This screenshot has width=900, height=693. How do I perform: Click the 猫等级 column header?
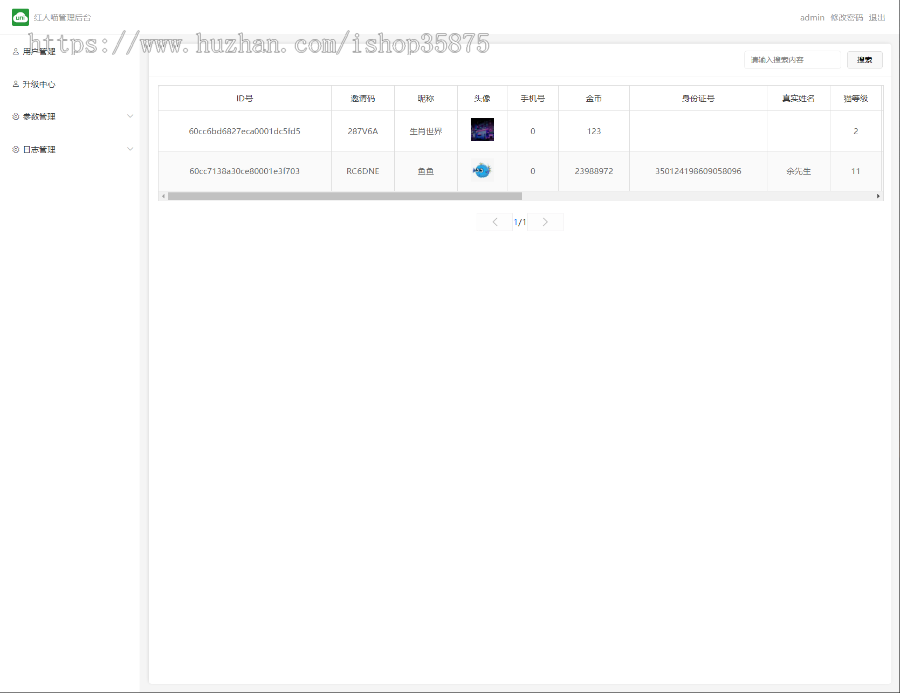click(x=855, y=98)
